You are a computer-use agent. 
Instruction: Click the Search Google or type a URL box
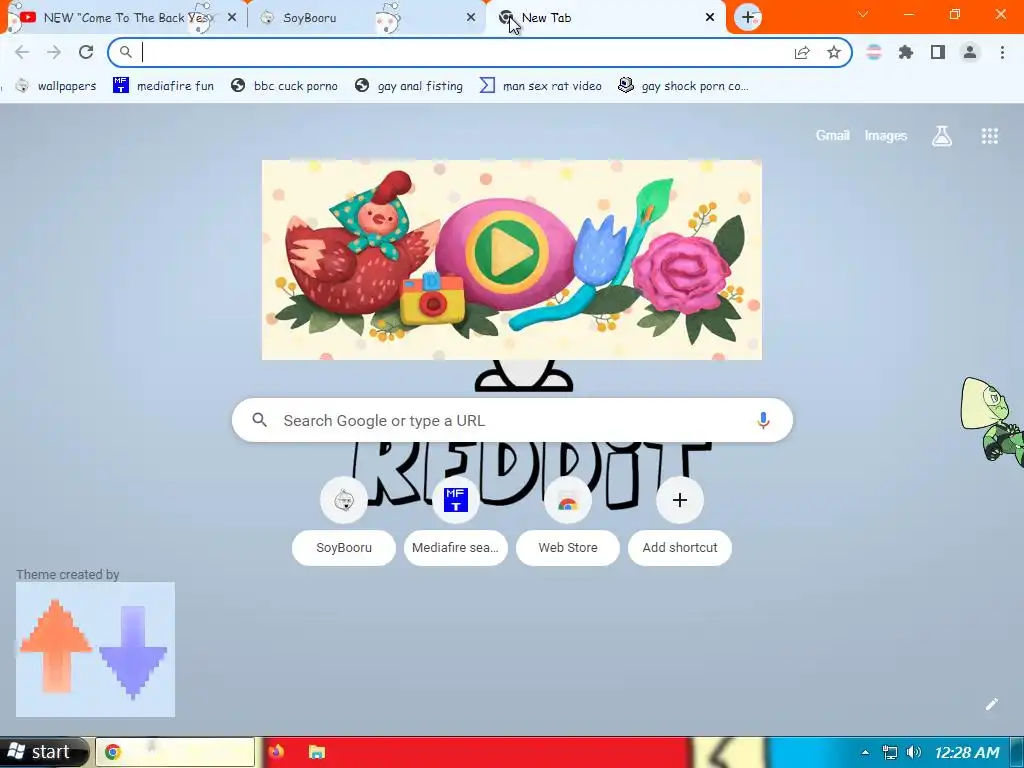pos(512,420)
